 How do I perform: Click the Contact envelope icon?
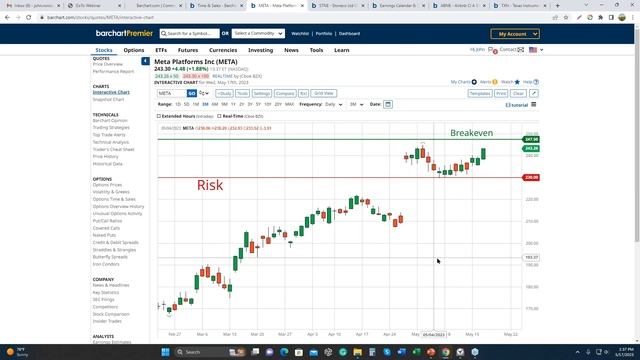521,50
